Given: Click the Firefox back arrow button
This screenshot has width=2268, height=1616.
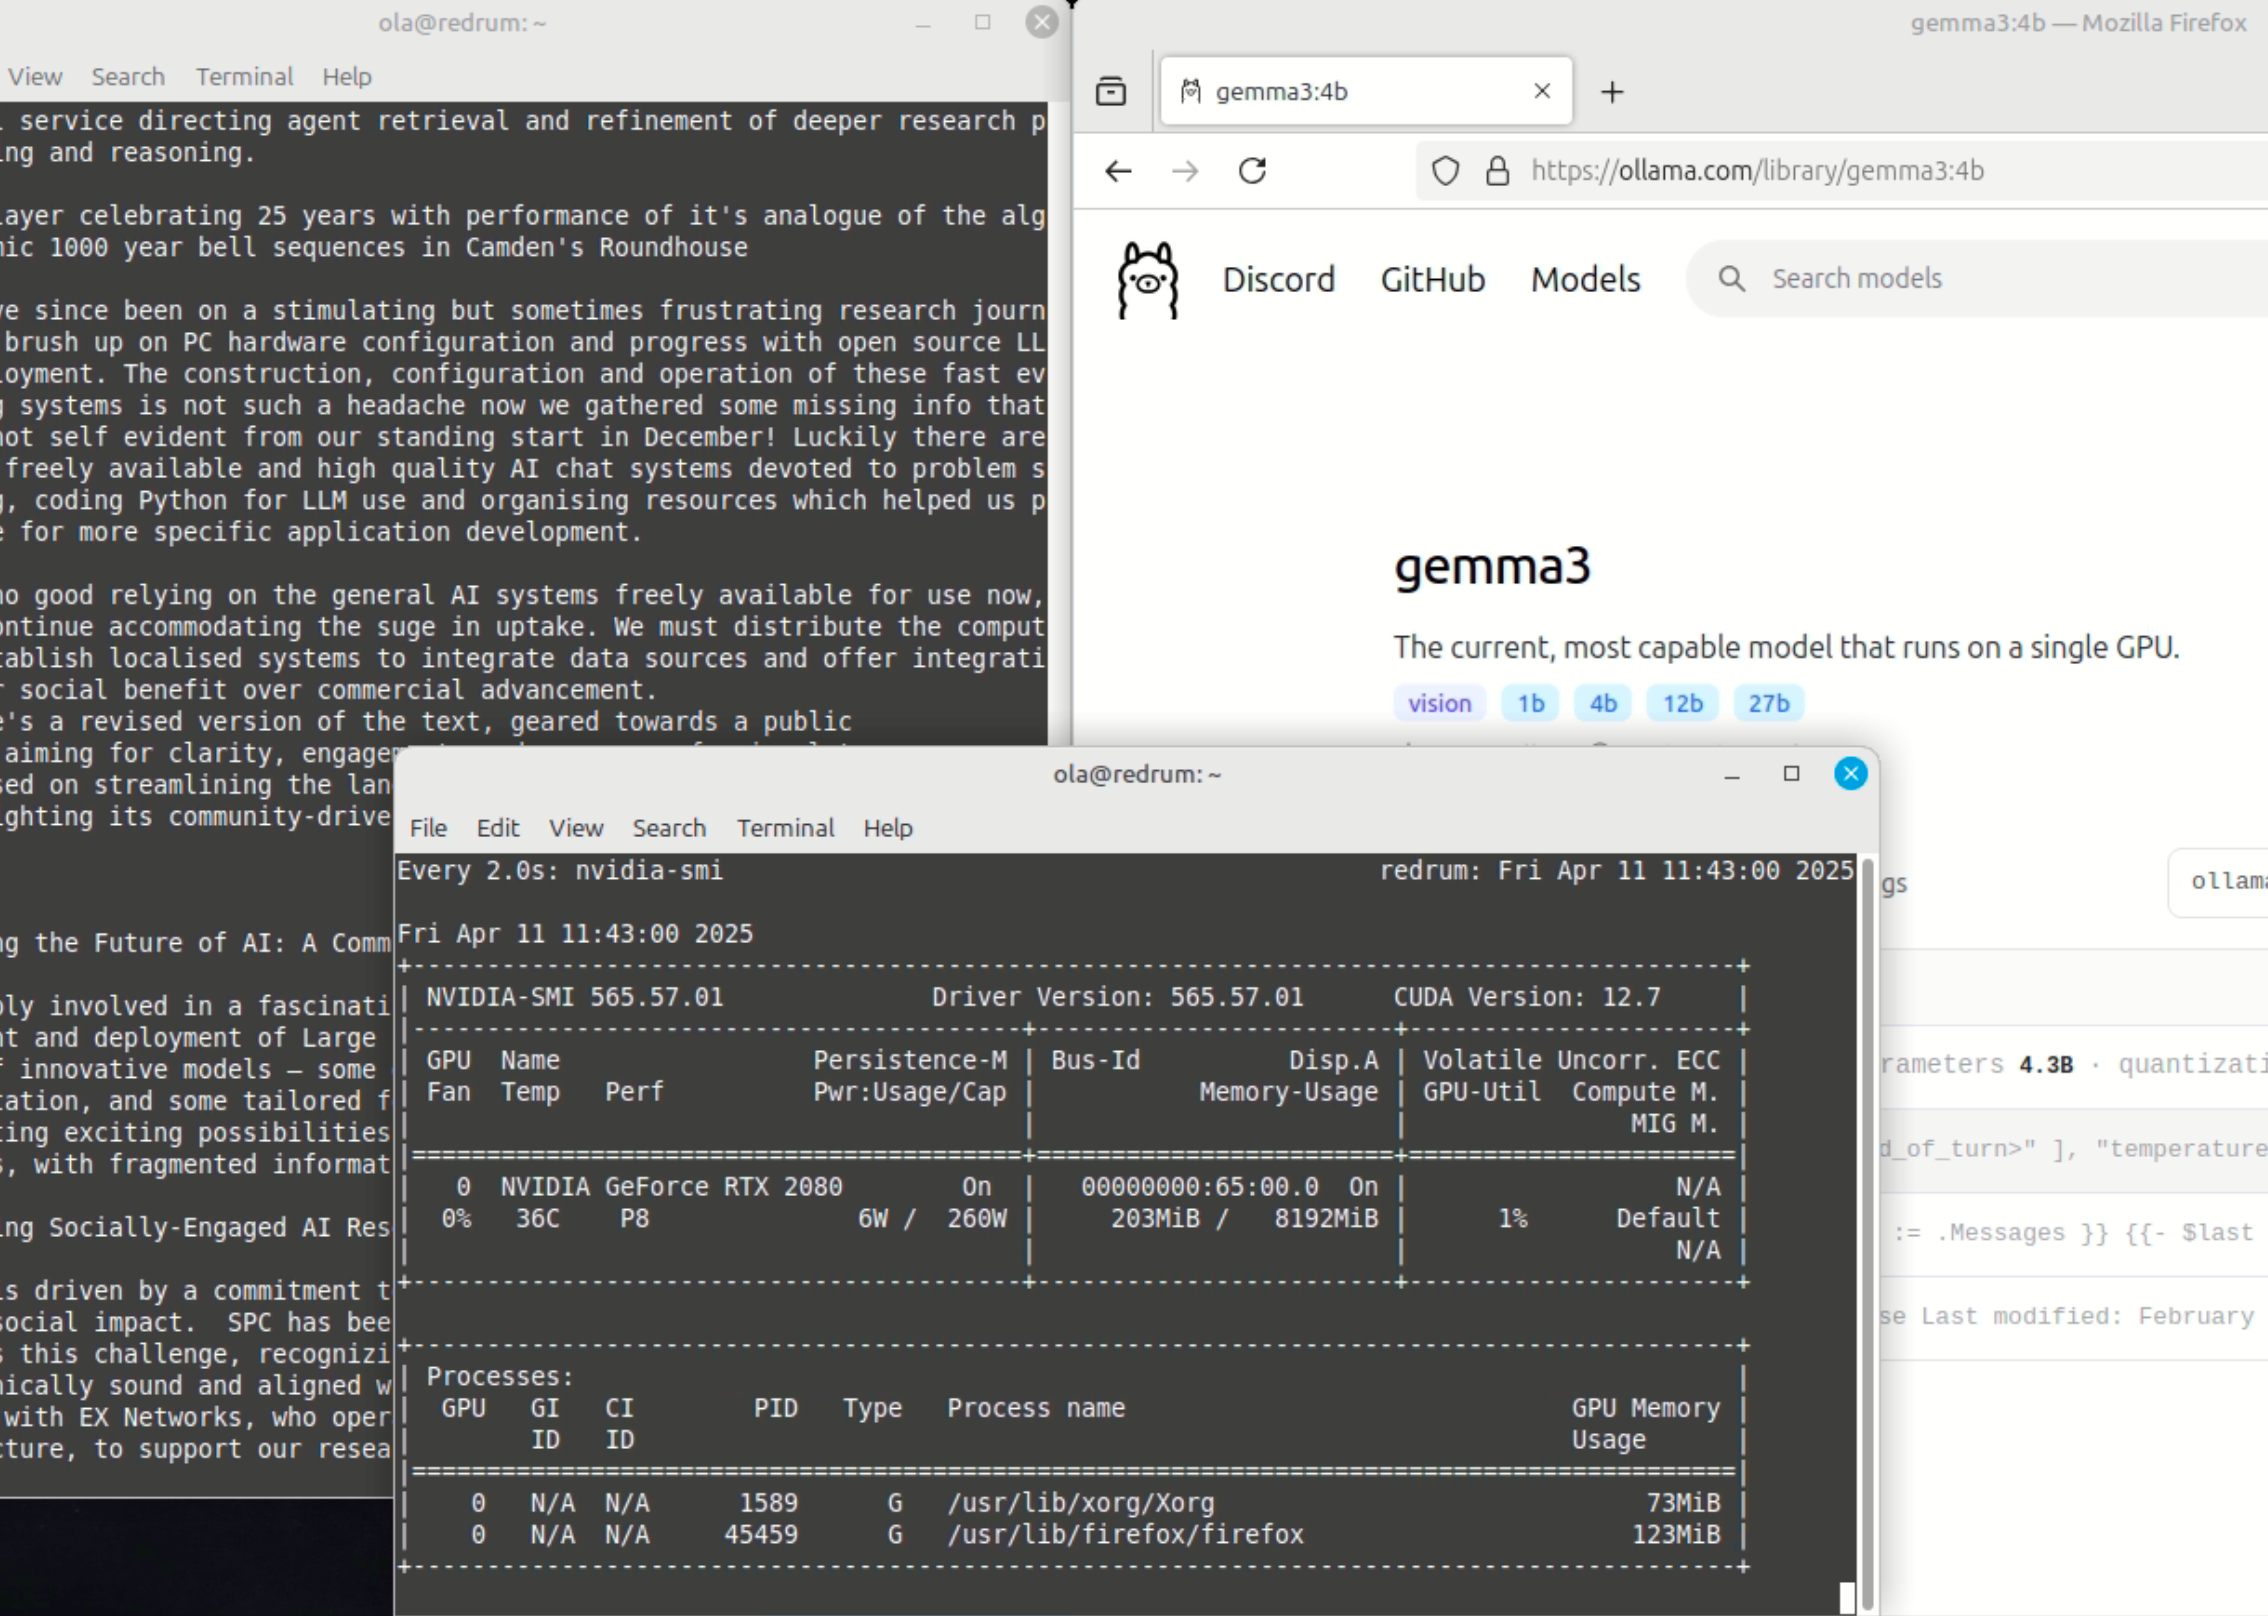Looking at the screenshot, I should coord(1118,171).
